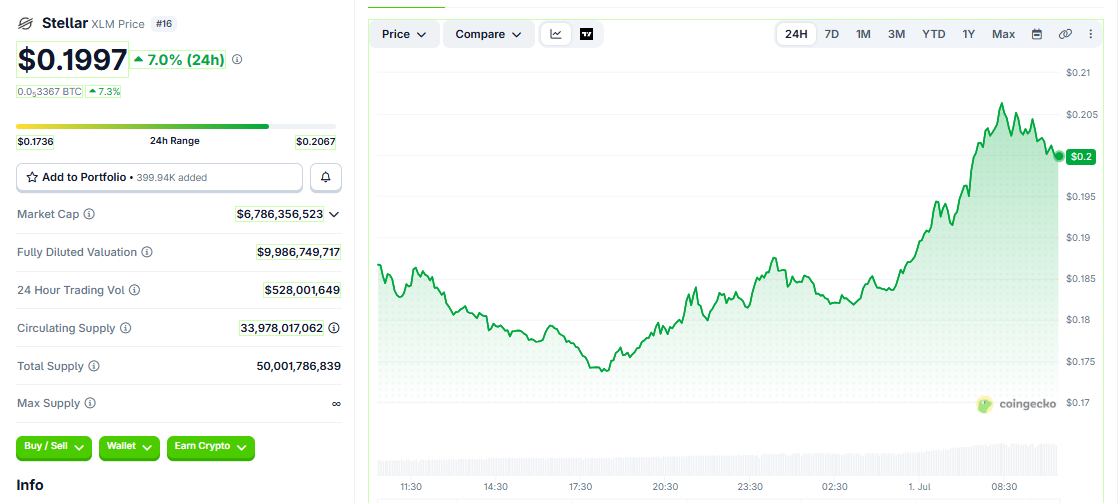Open the Circulating Supply label info icon
The height and width of the screenshot is (503, 1120).
[x=125, y=328]
